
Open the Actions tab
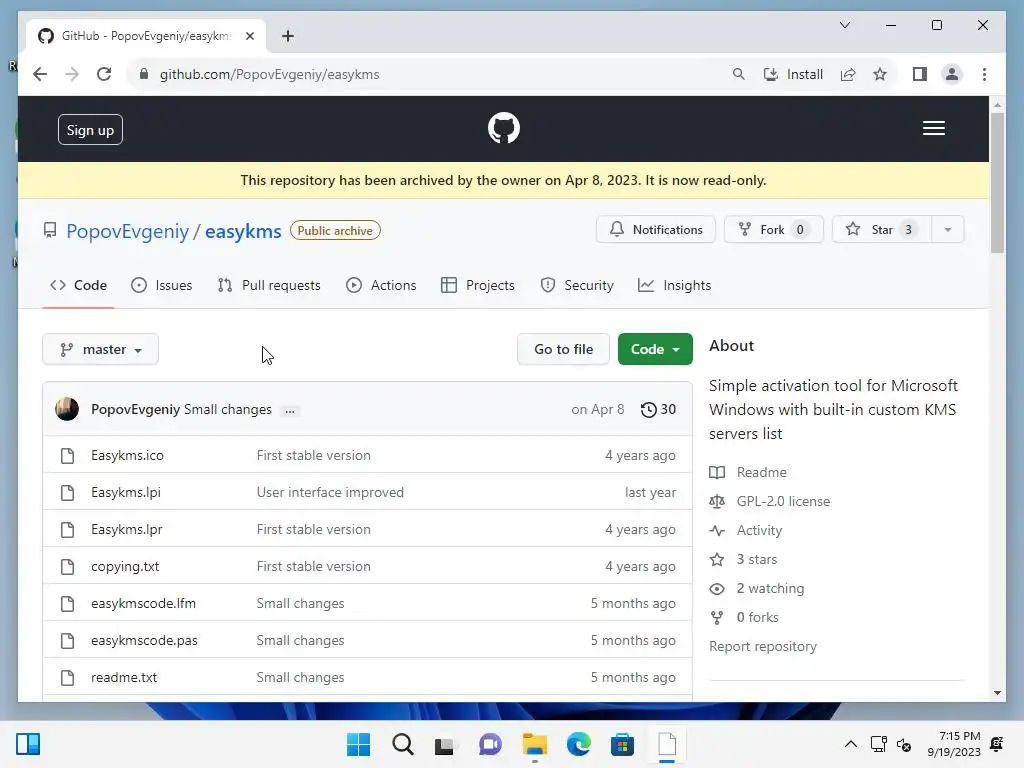click(x=381, y=285)
